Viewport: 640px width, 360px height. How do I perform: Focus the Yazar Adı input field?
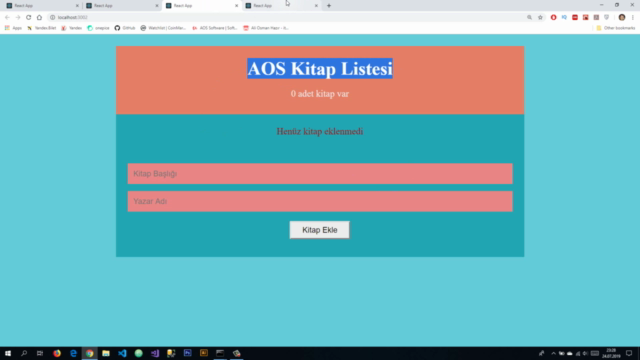320,201
